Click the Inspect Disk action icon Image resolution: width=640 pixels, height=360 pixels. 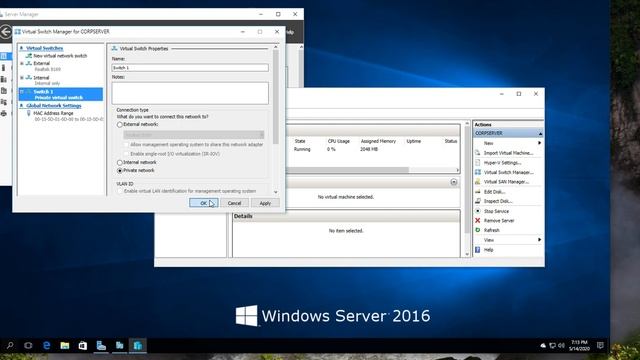pyautogui.click(x=478, y=201)
